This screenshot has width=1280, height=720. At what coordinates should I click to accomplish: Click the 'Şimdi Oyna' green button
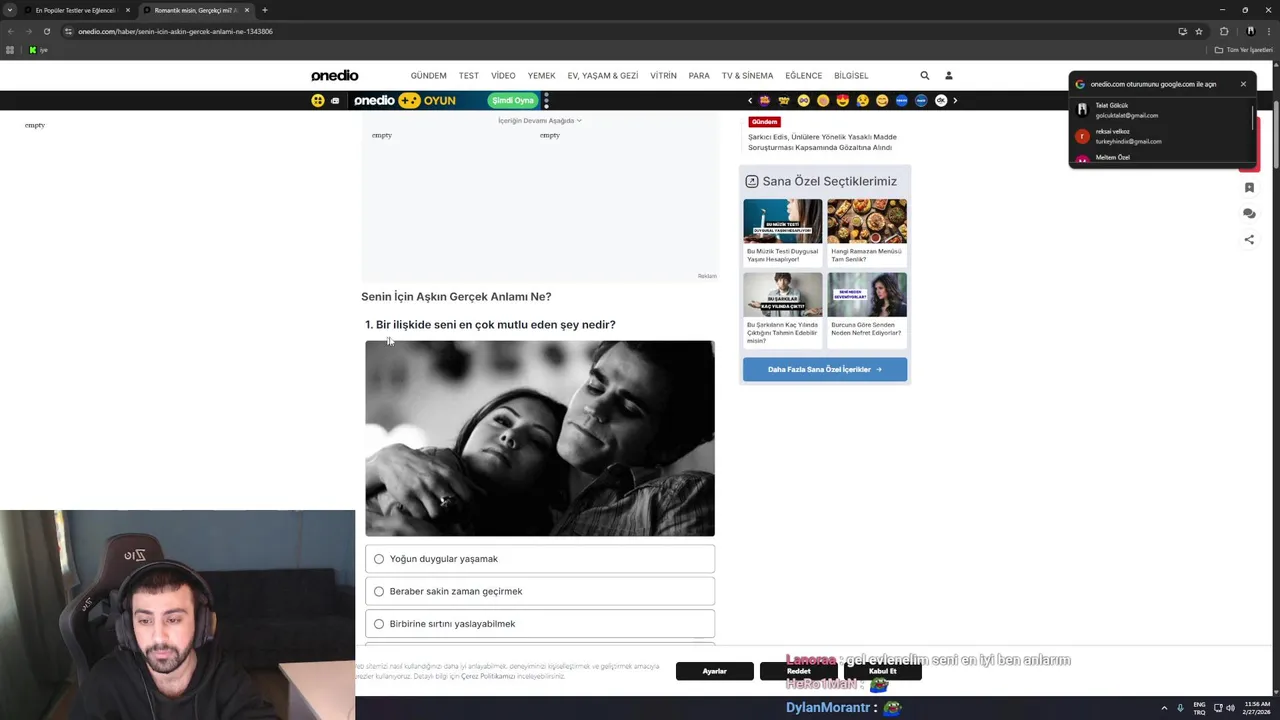pos(512,101)
